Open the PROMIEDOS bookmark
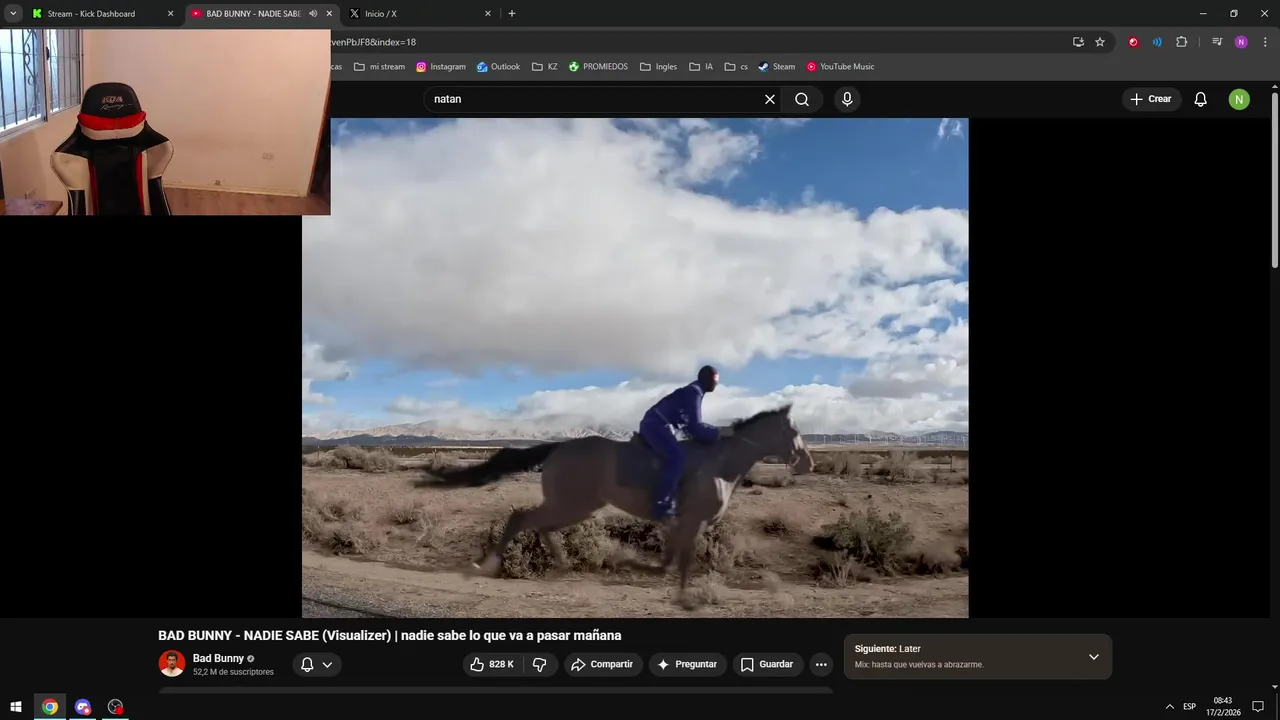 (598, 67)
